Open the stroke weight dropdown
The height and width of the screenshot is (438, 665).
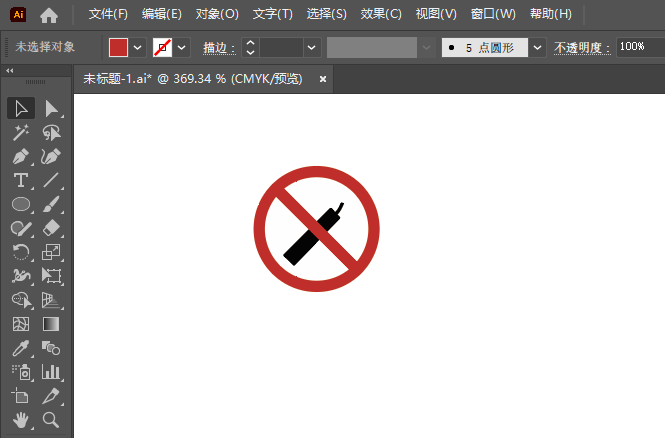click(312, 47)
